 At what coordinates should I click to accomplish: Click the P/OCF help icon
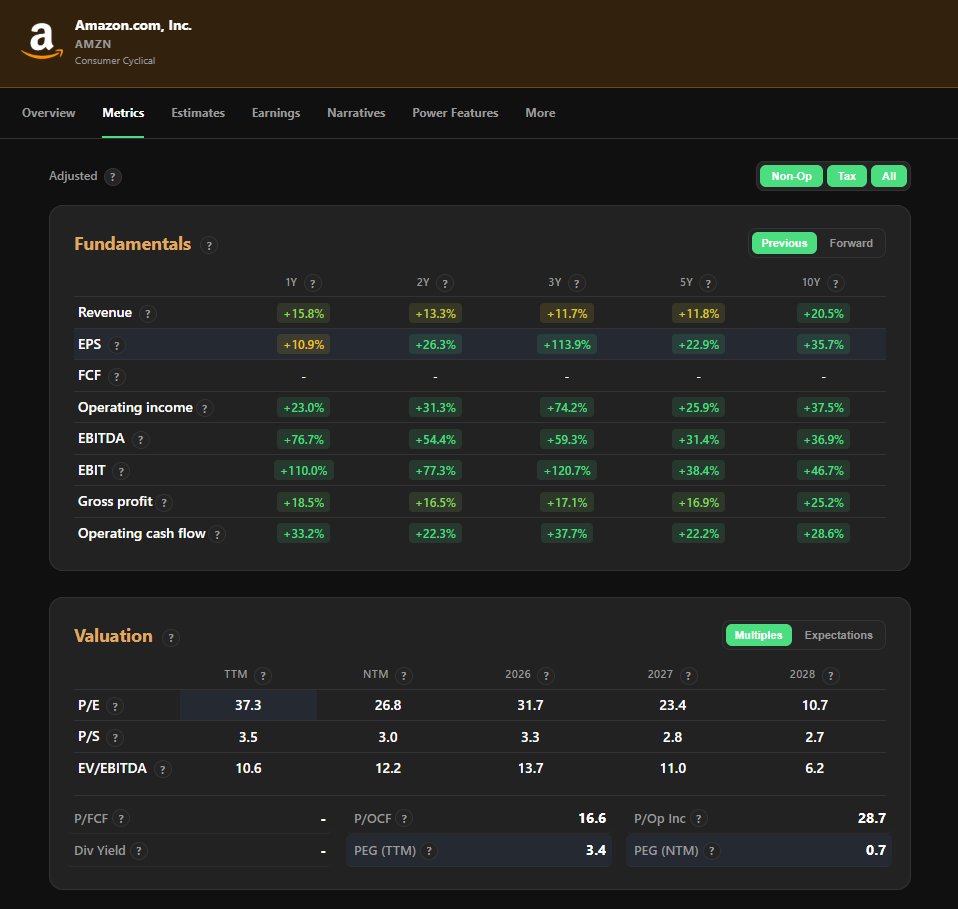point(404,819)
